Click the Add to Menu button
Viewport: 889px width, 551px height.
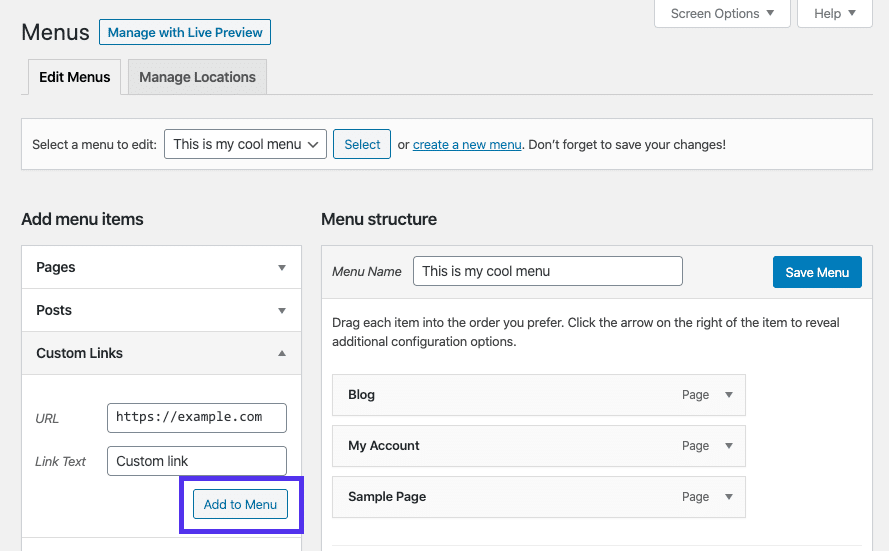coord(240,504)
